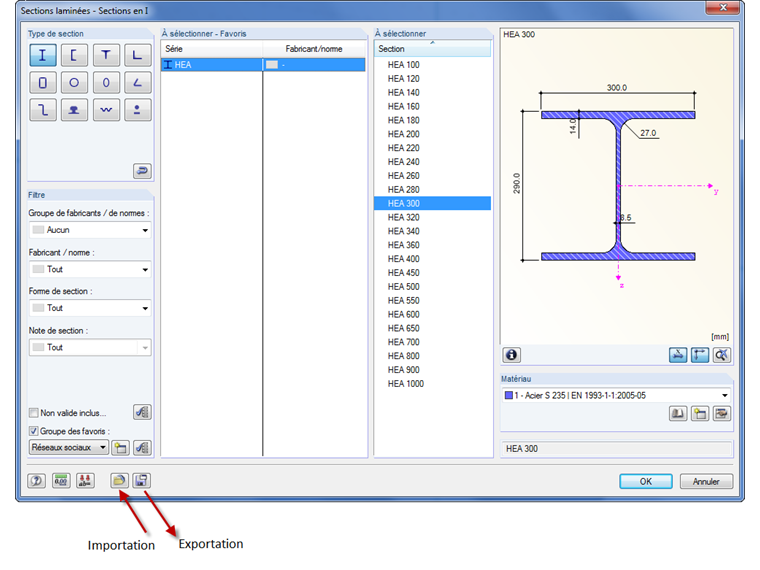Click the HEA 300 section name field
The width and height of the screenshot is (760, 570).
pos(617,449)
